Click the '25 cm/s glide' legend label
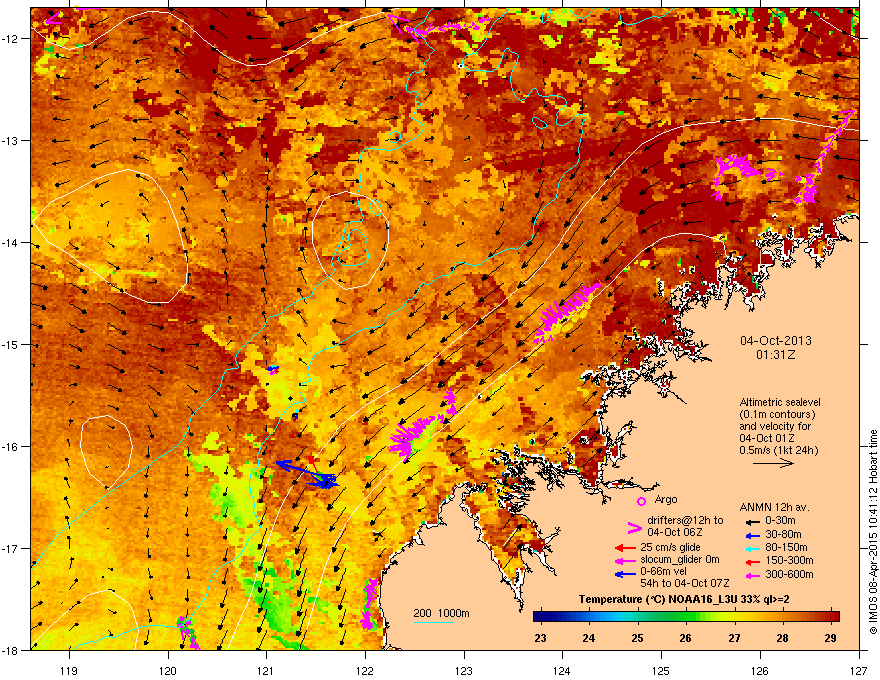Viewport: 880px width, 680px height. [671, 547]
